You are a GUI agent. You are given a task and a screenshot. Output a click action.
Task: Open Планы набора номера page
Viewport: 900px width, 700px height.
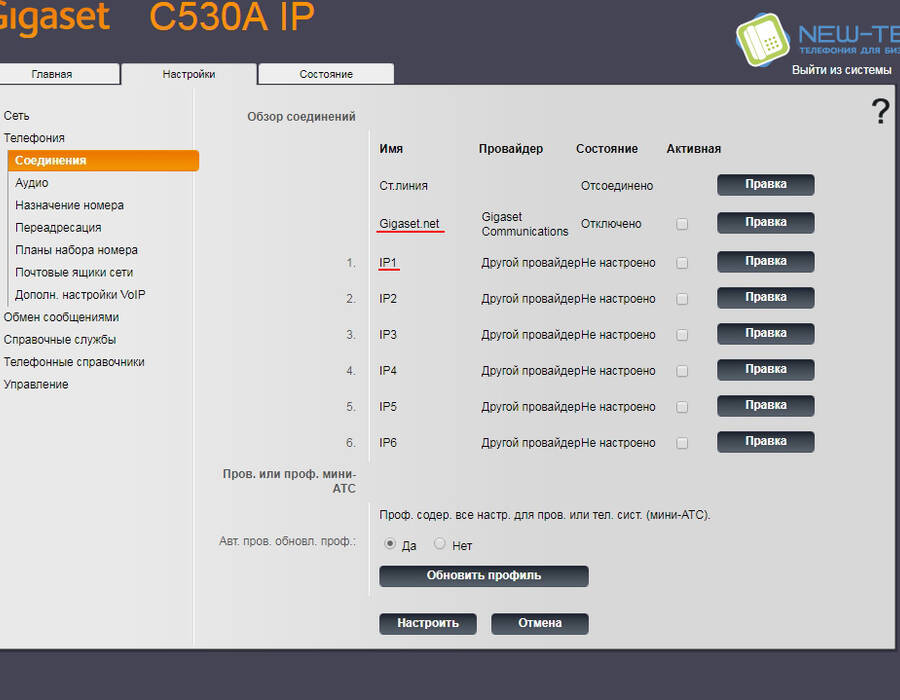click(76, 250)
